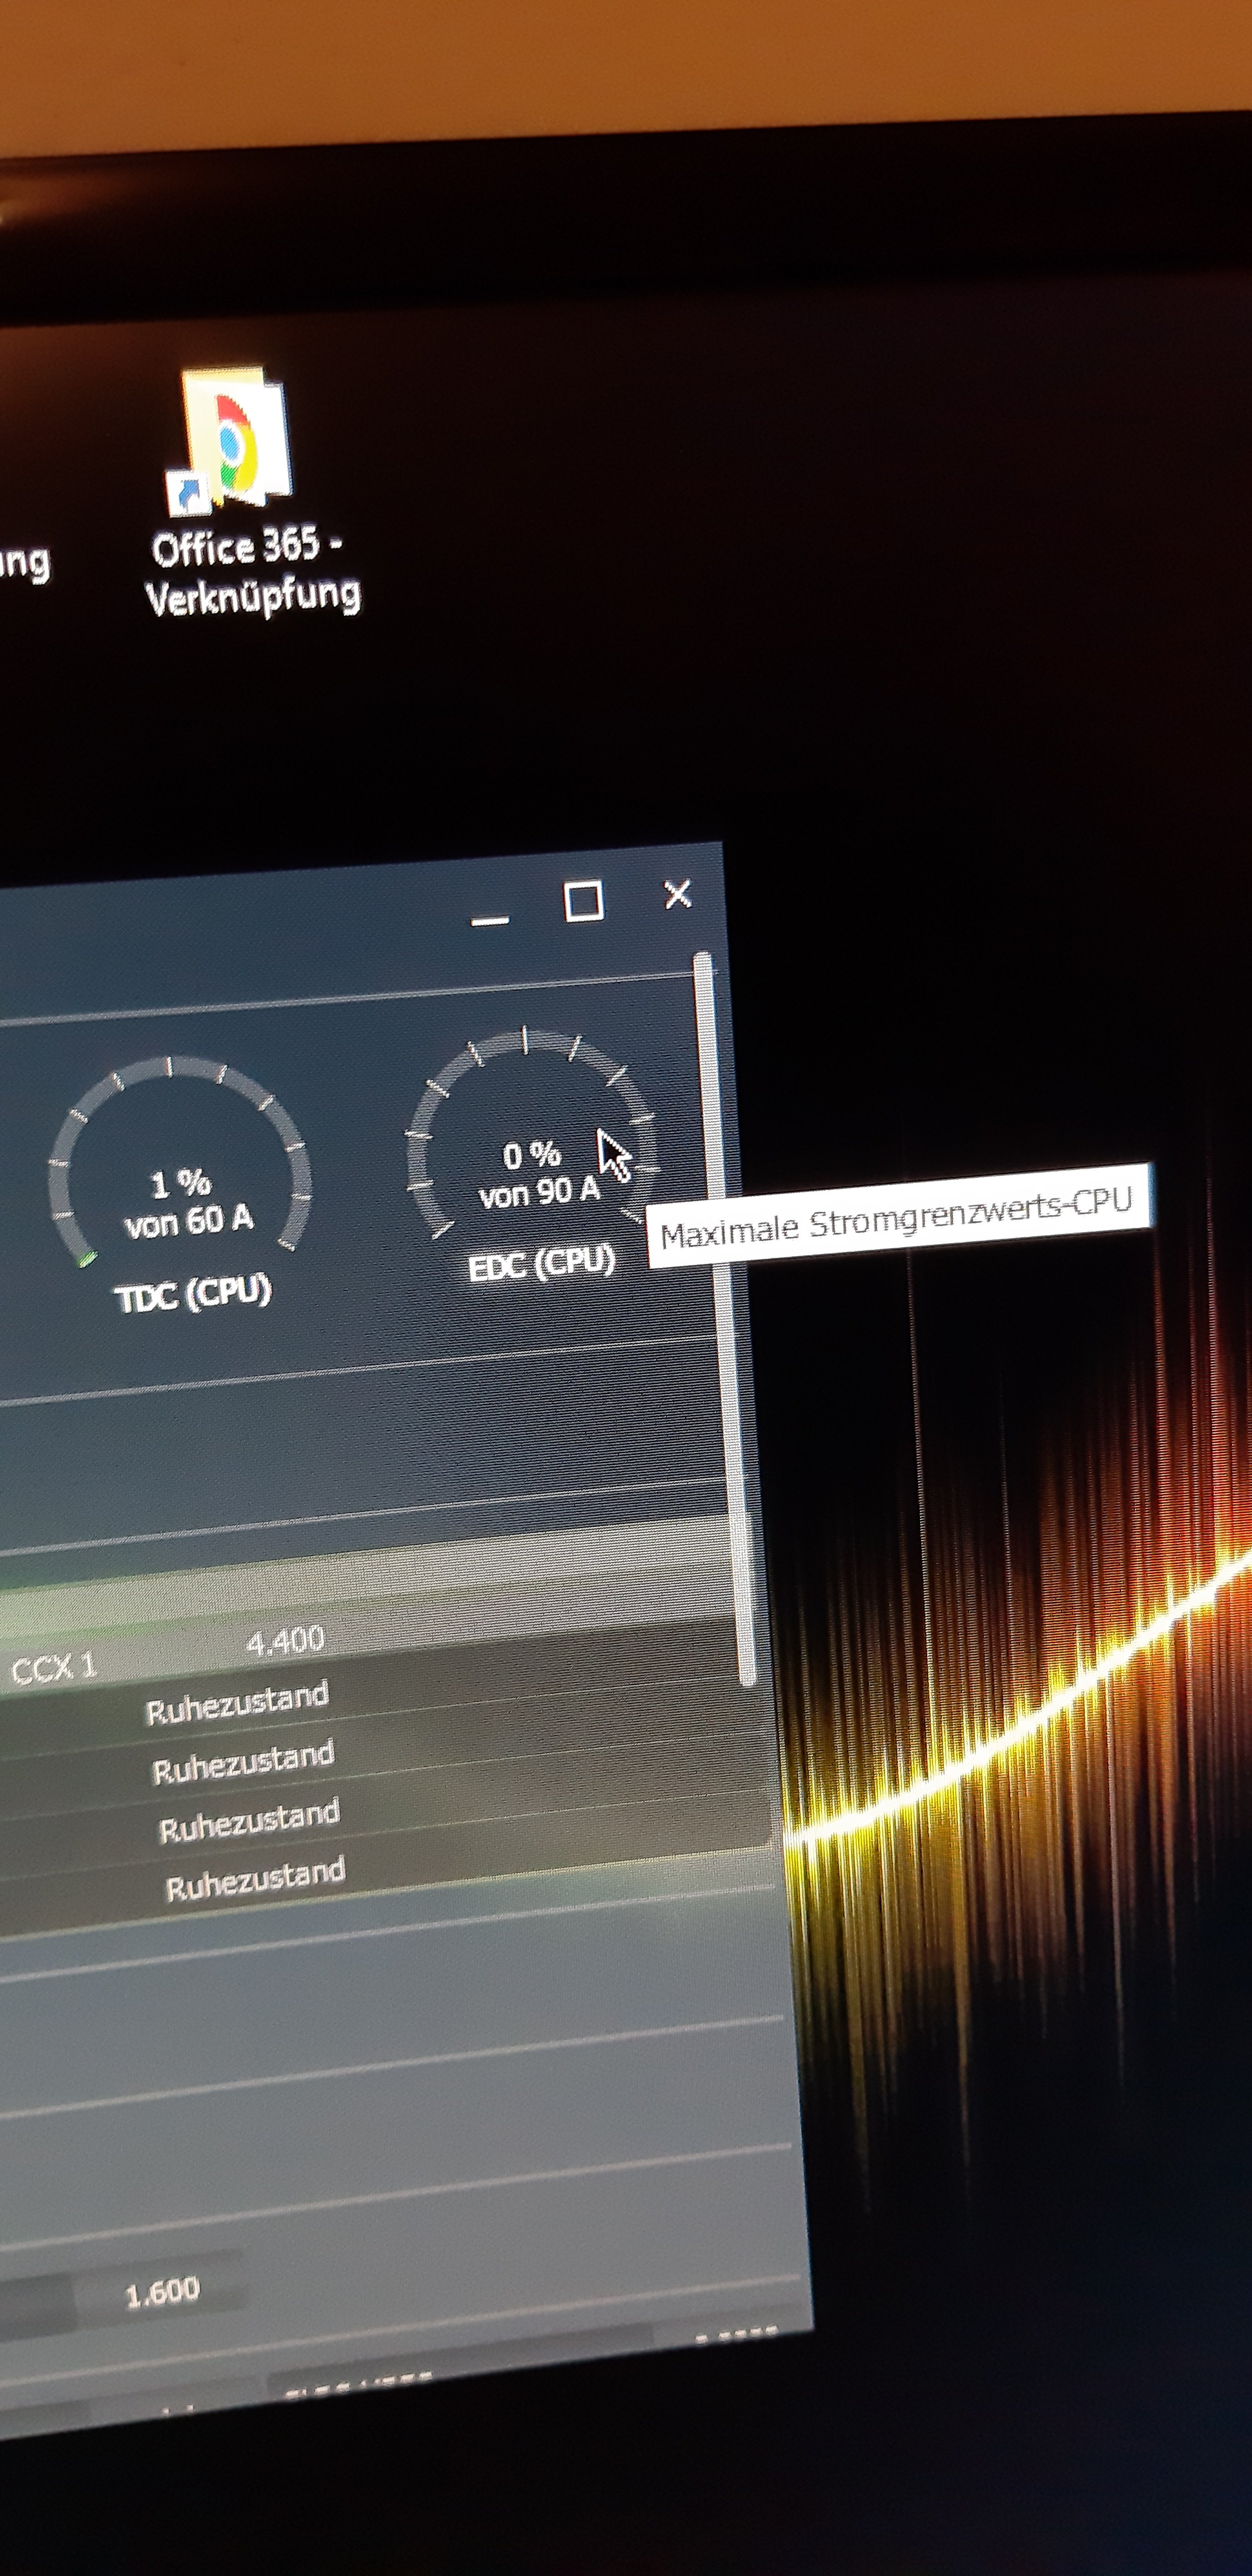The width and height of the screenshot is (1252, 2576).
Task: Close the Ryzen Master window
Action: click(x=678, y=894)
